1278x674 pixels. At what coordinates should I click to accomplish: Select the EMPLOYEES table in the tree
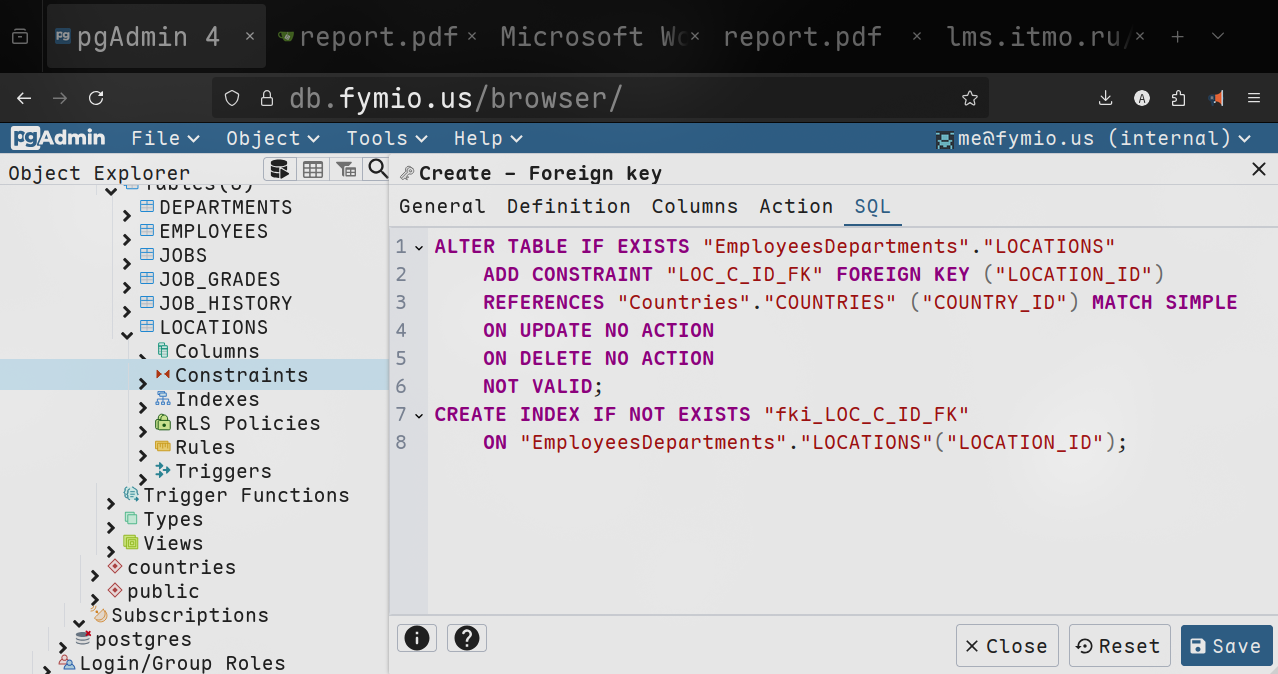(x=213, y=231)
